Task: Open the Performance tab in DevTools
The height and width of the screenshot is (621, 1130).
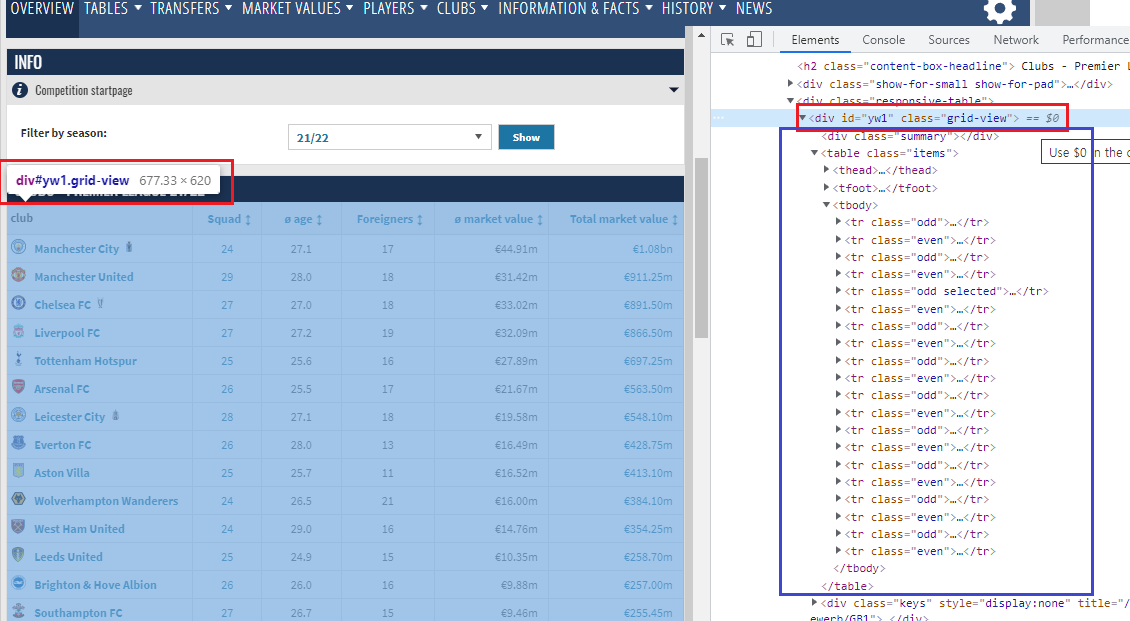Action: pyautogui.click(x=1095, y=40)
